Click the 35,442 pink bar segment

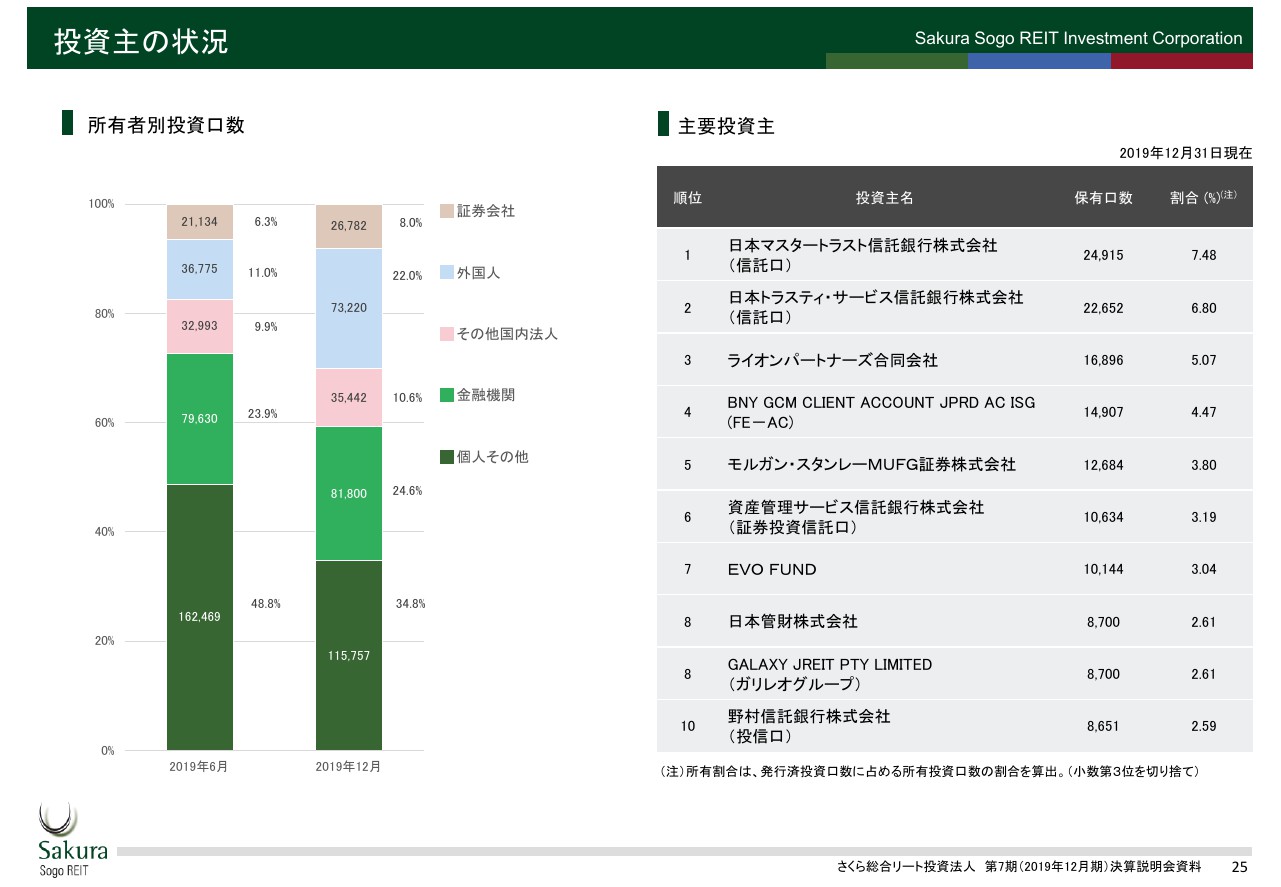click(x=349, y=398)
